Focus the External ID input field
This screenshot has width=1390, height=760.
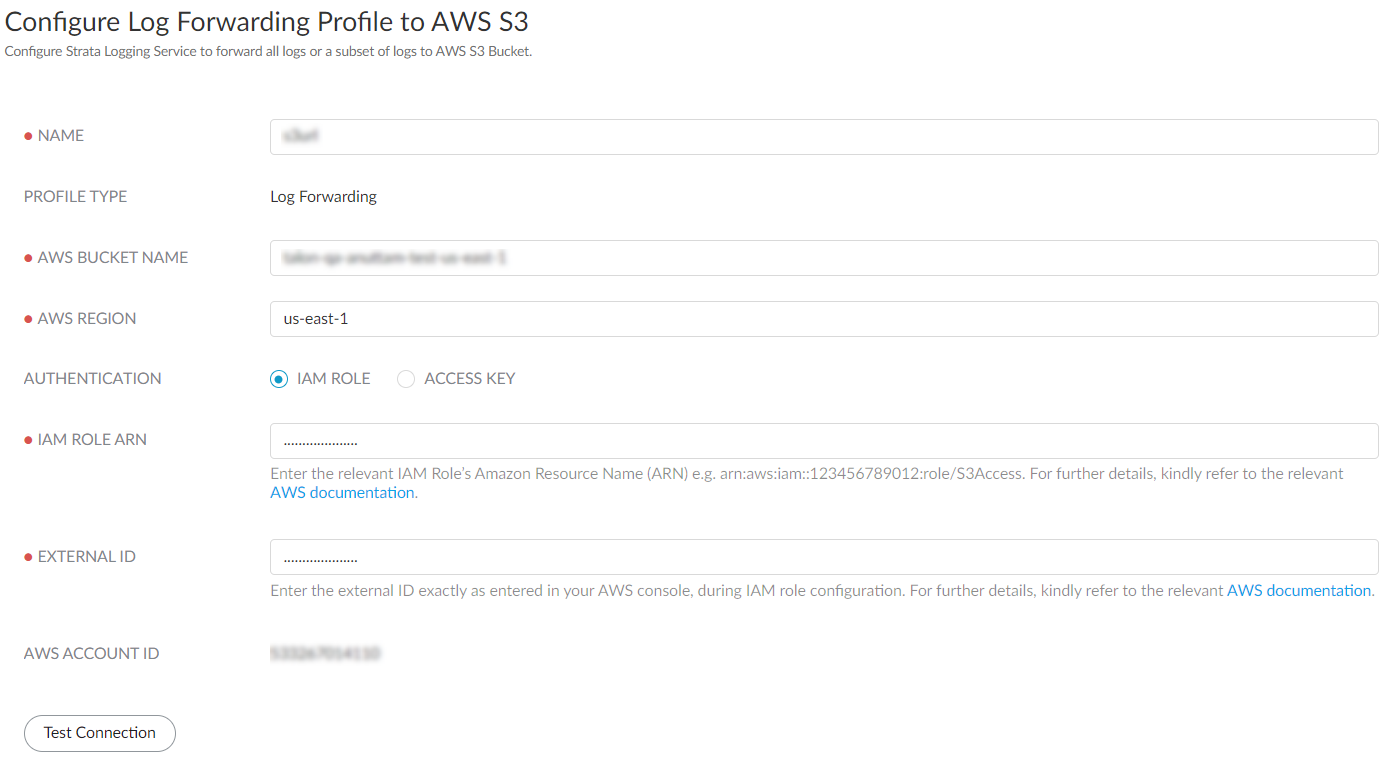824,557
